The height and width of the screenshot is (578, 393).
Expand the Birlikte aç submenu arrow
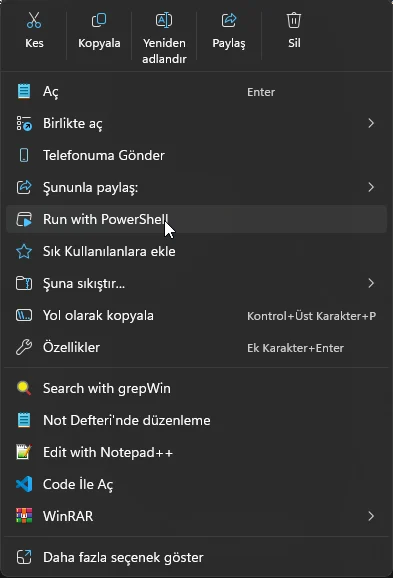(x=371, y=123)
